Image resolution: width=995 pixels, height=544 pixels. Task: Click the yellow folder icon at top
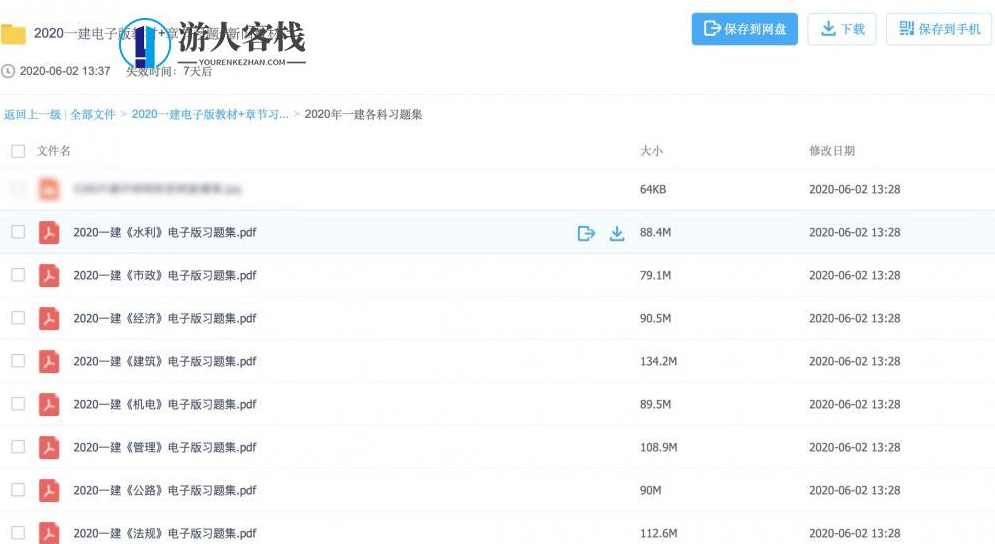[13, 34]
